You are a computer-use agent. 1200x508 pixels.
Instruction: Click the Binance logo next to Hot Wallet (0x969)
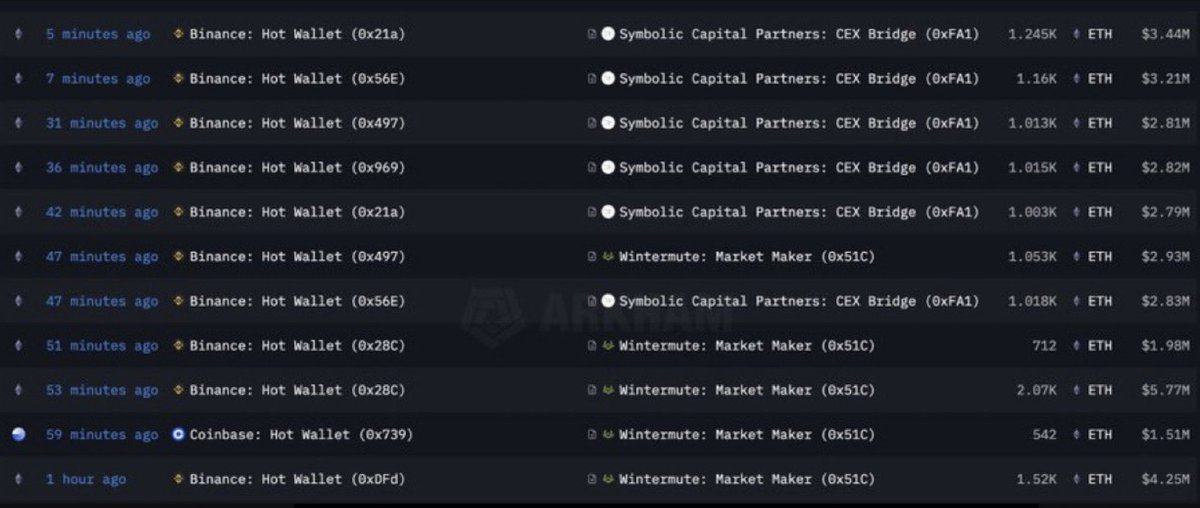pos(179,168)
